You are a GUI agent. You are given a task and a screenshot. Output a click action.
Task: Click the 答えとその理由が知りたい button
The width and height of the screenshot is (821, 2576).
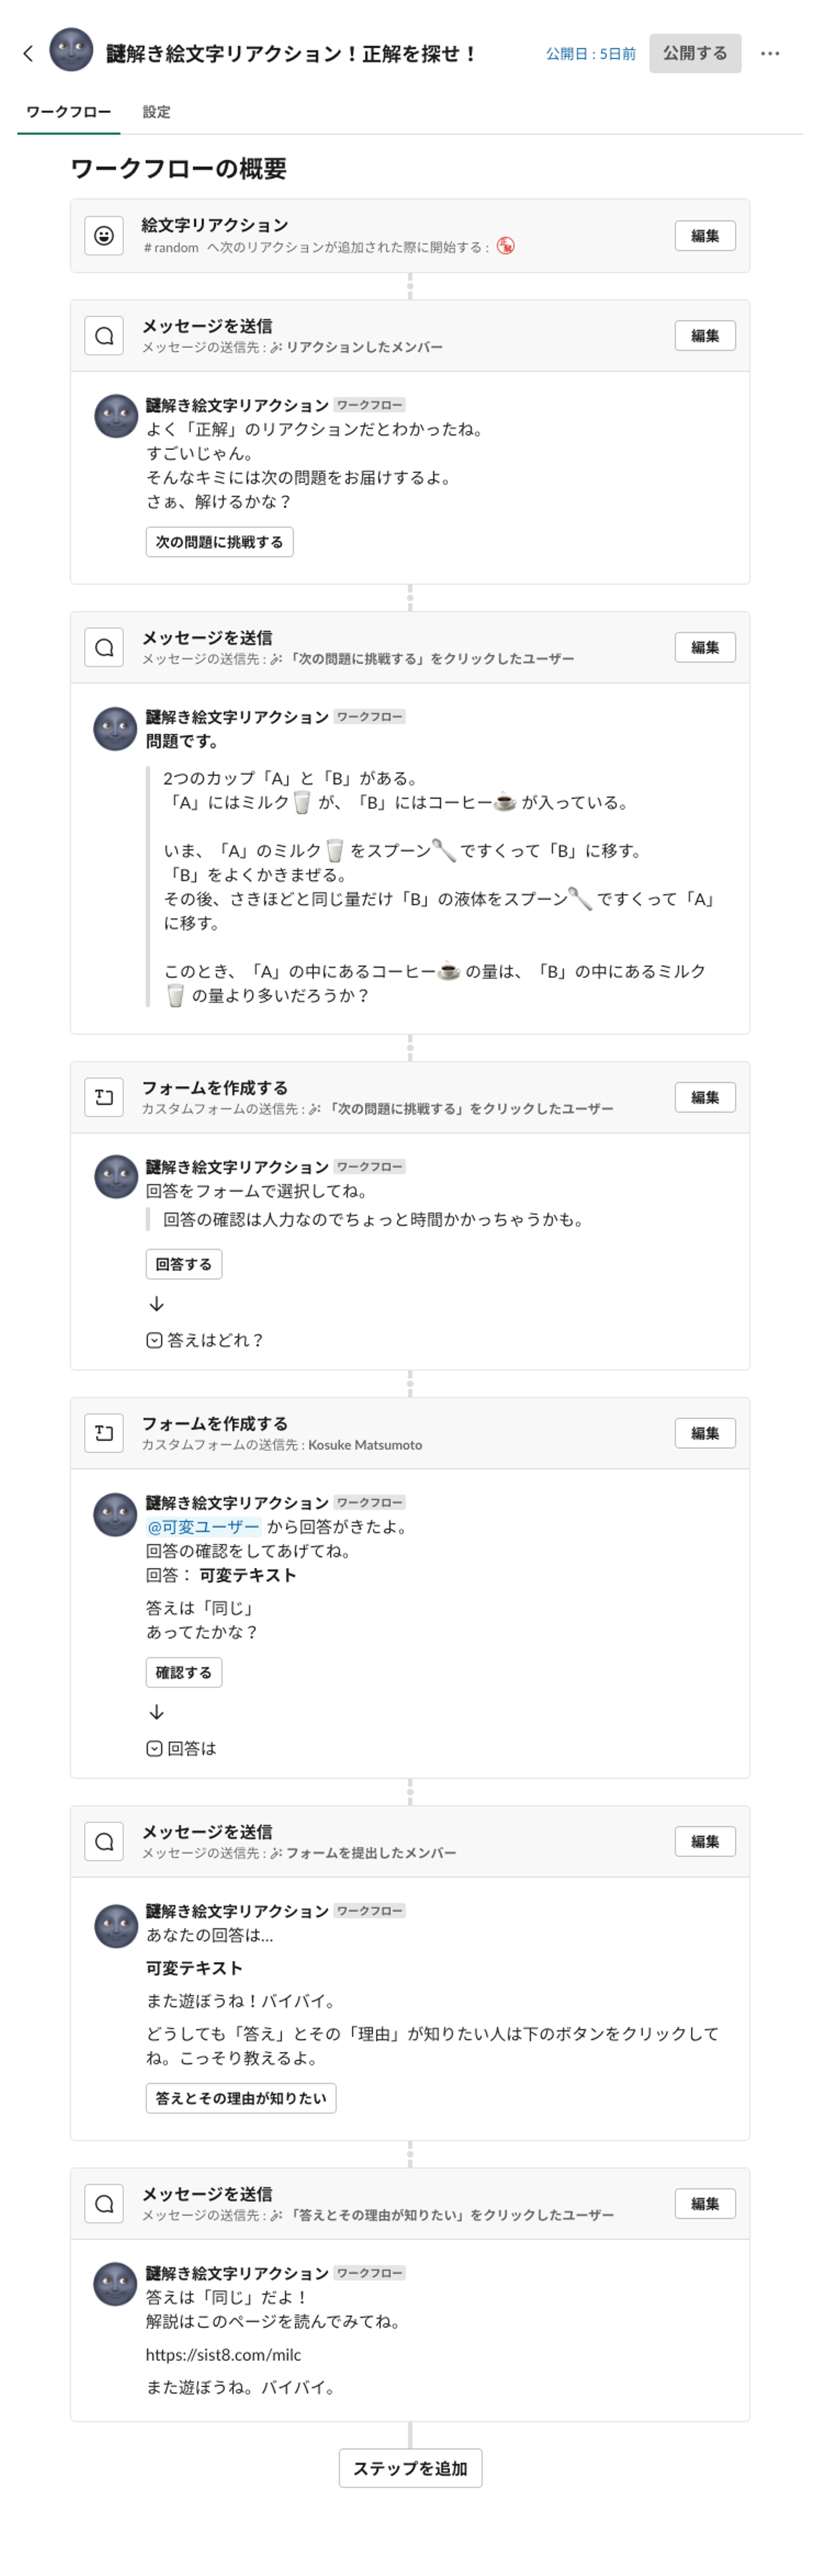240,2098
